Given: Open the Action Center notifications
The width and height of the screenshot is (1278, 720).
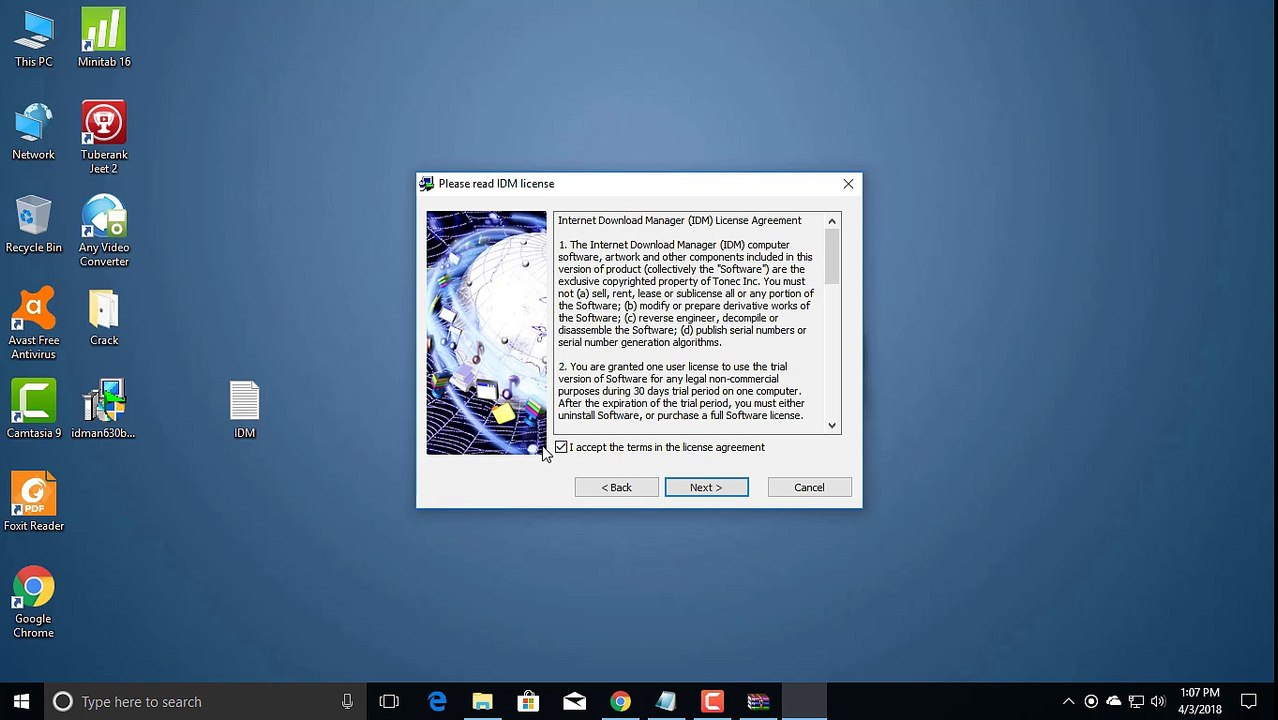Looking at the screenshot, I should (x=1248, y=701).
